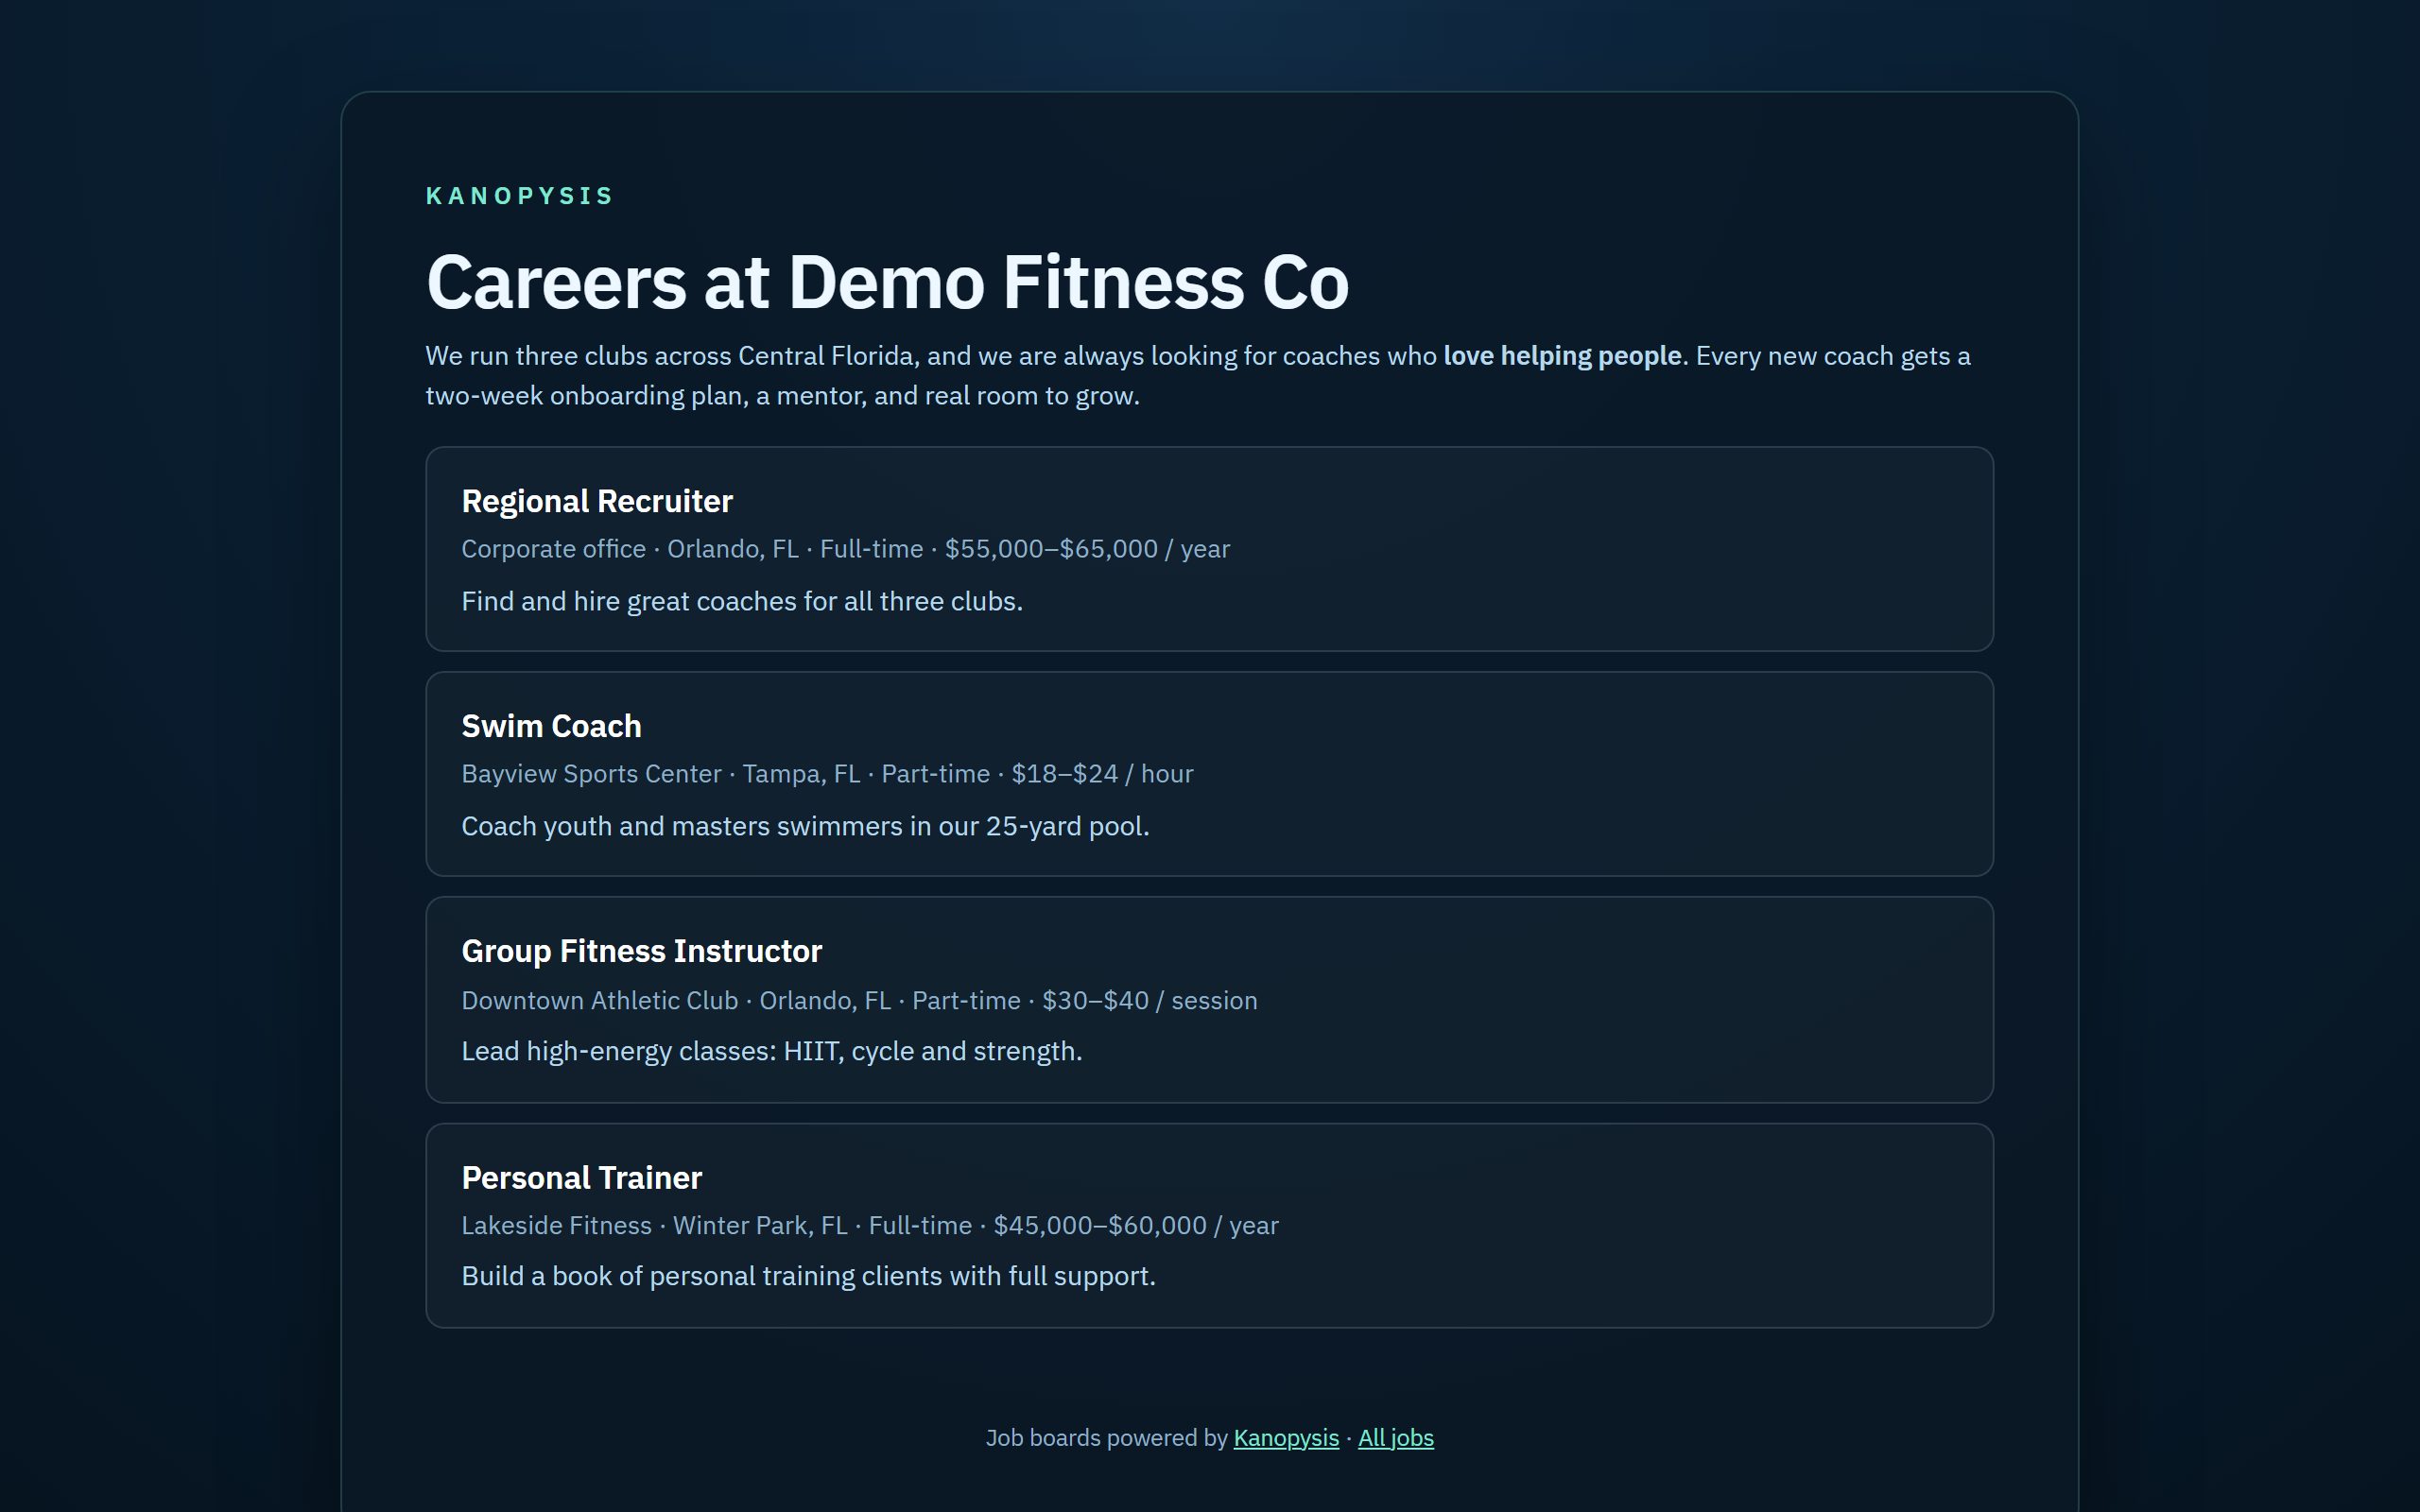
Task: Click 'Build a book of personal training clients' text
Action: pyautogui.click(x=808, y=1276)
